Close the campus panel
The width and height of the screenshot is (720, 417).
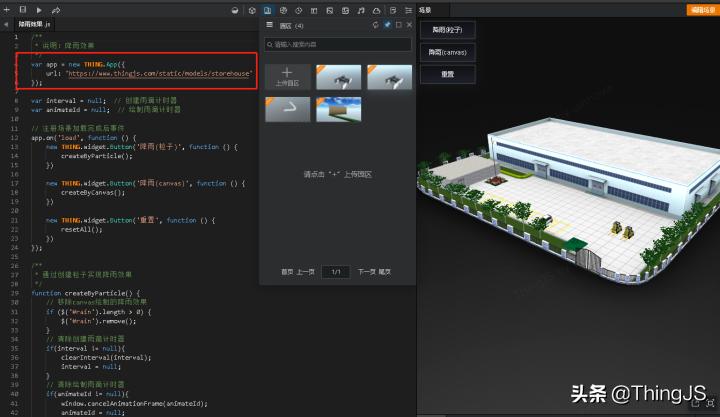pos(409,25)
